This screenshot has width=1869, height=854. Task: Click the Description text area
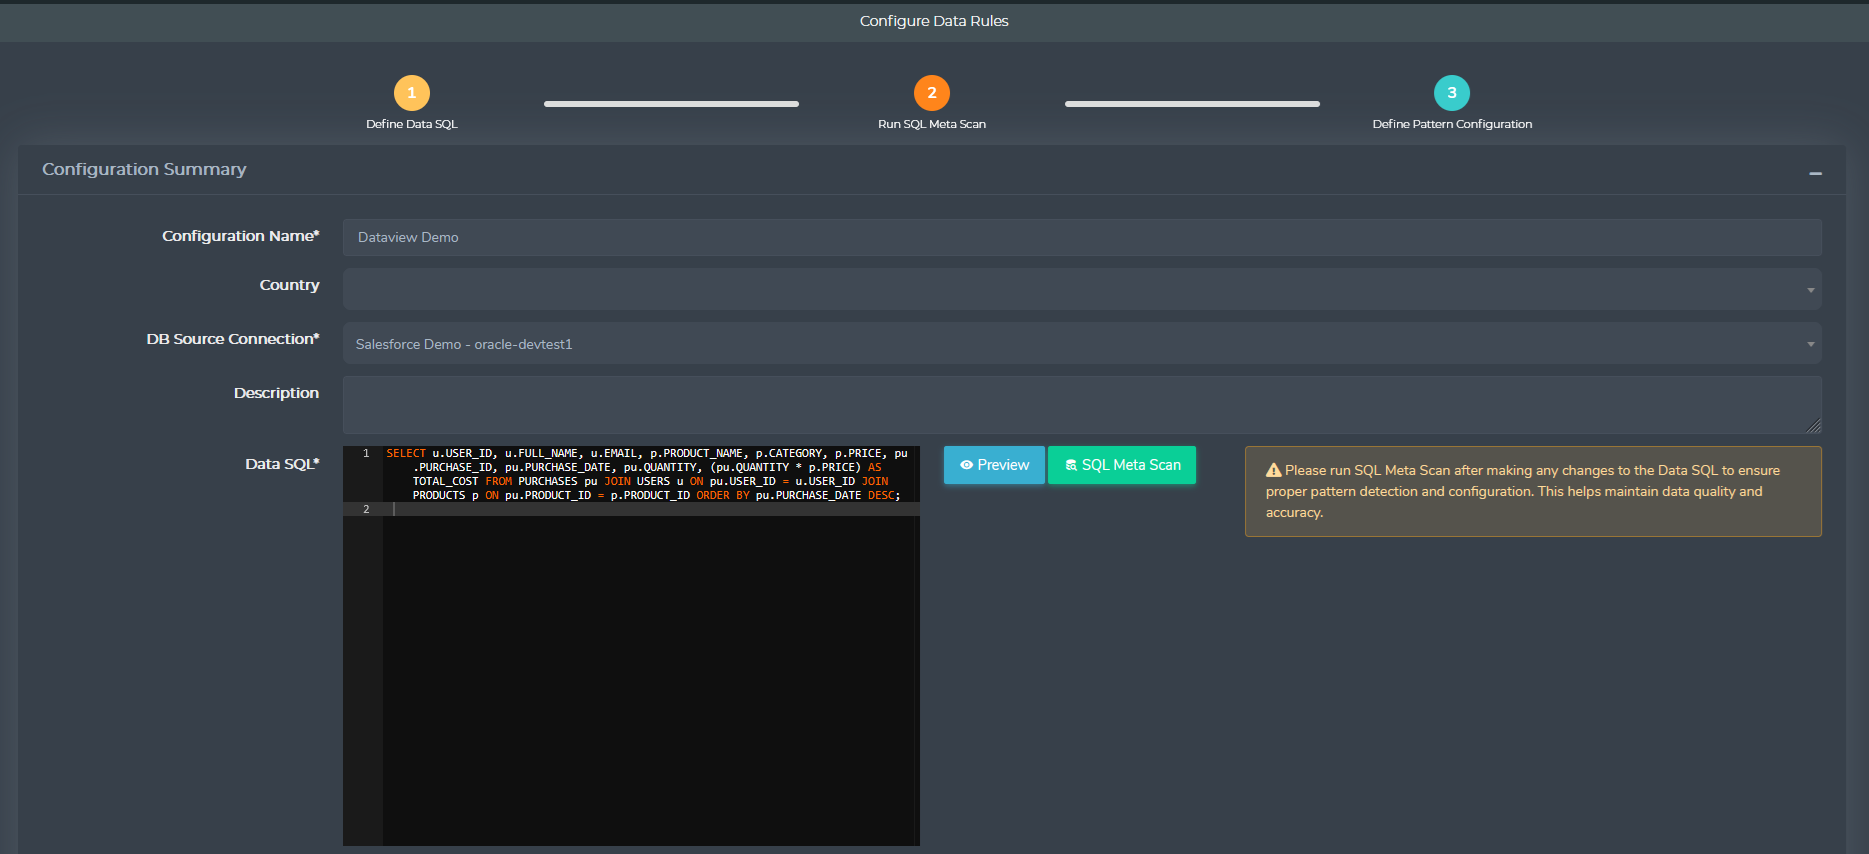[1082, 405]
